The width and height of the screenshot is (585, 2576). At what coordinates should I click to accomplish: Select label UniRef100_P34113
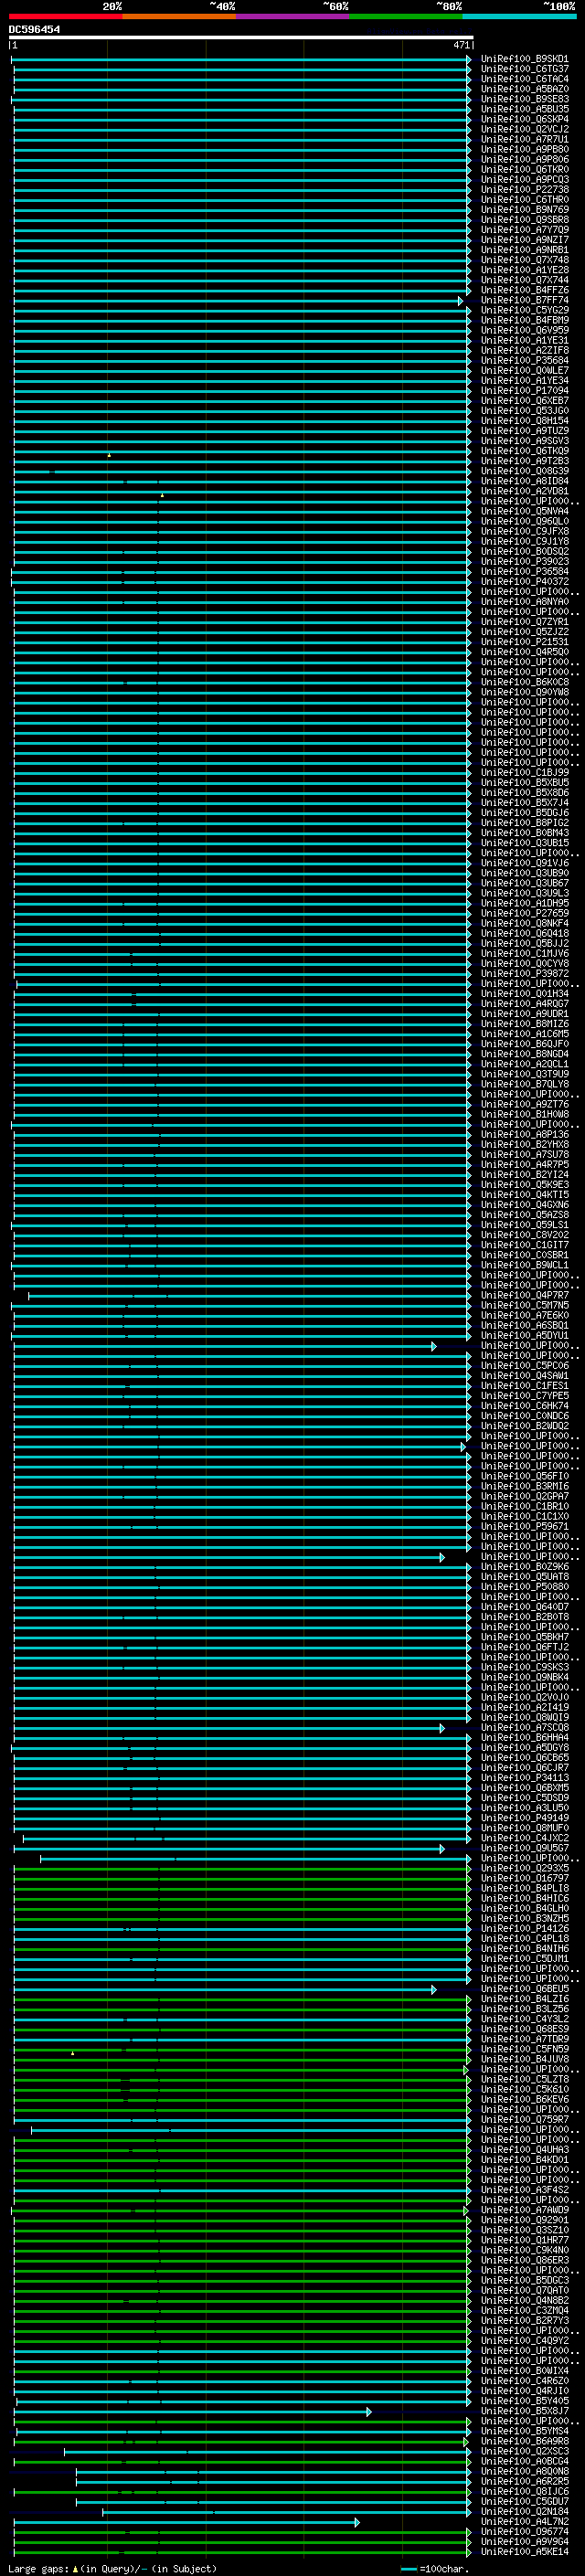tap(524, 1777)
